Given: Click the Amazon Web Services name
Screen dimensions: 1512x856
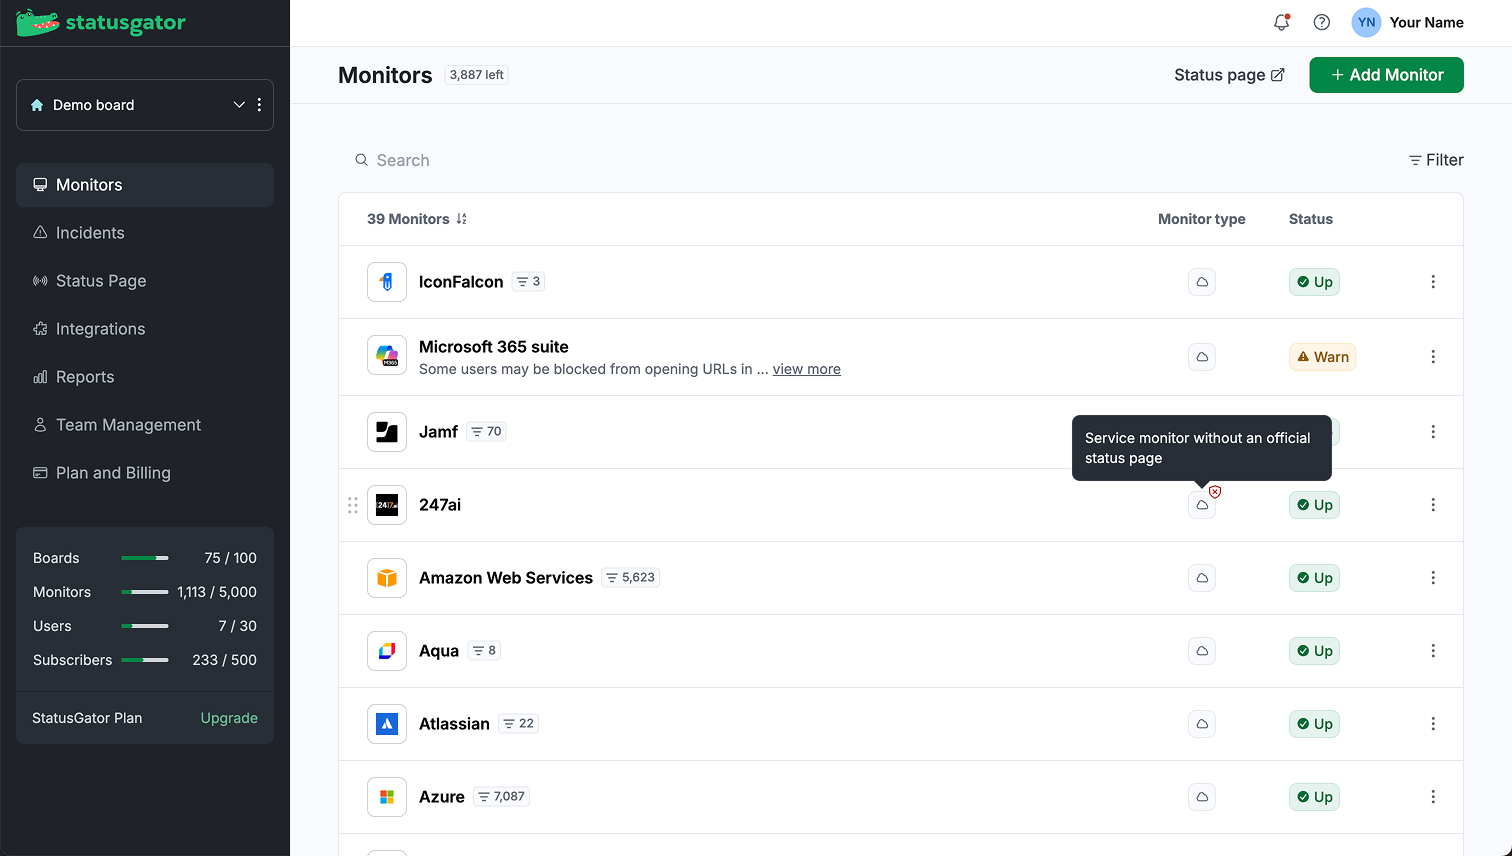Looking at the screenshot, I should [506, 578].
